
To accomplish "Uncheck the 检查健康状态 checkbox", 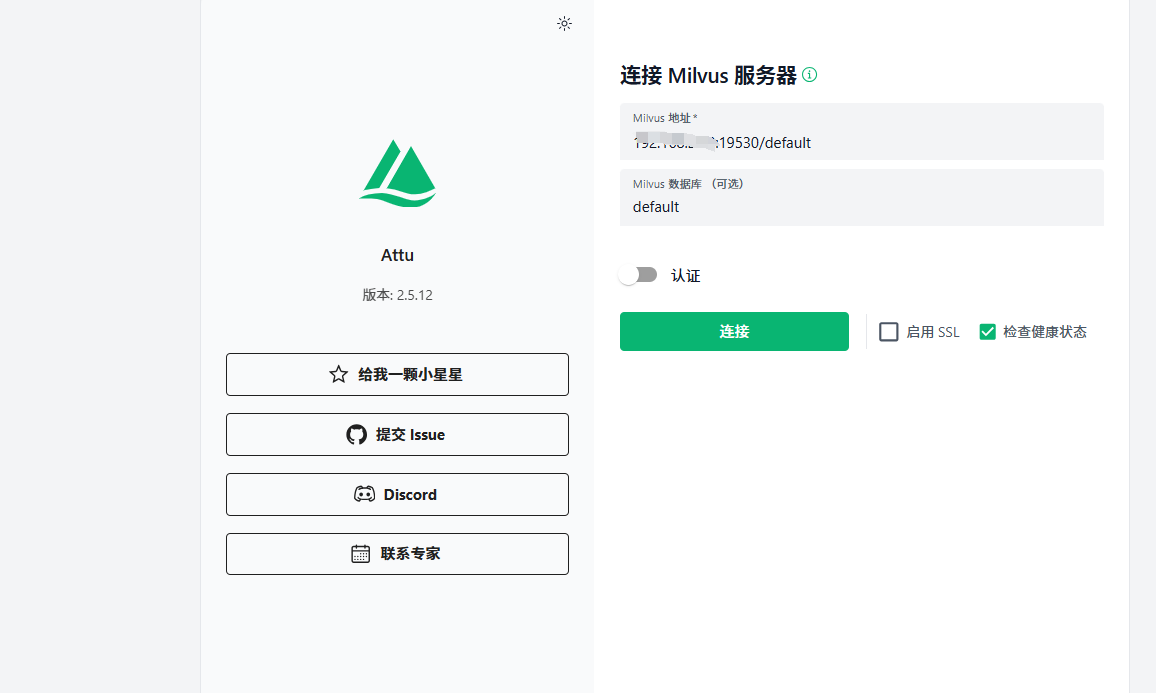I will click(987, 332).
